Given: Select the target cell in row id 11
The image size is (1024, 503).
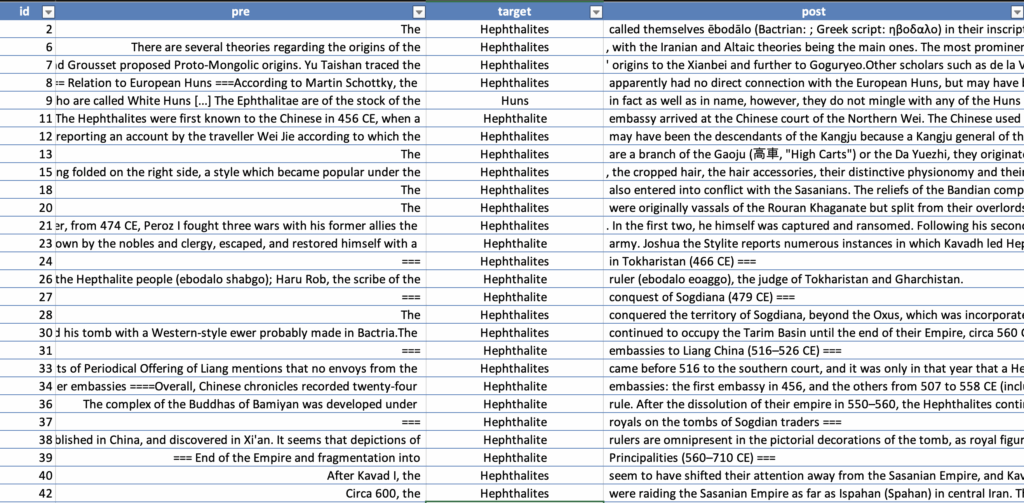Looking at the screenshot, I should click(x=515, y=119).
